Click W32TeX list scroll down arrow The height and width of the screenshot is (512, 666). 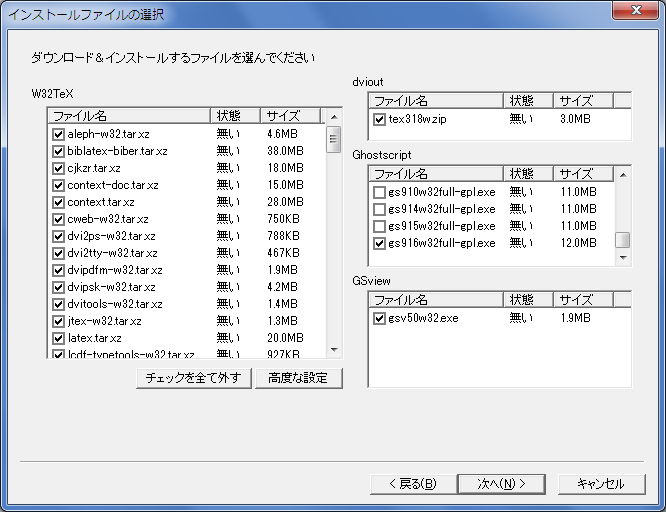click(x=334, y=350)
